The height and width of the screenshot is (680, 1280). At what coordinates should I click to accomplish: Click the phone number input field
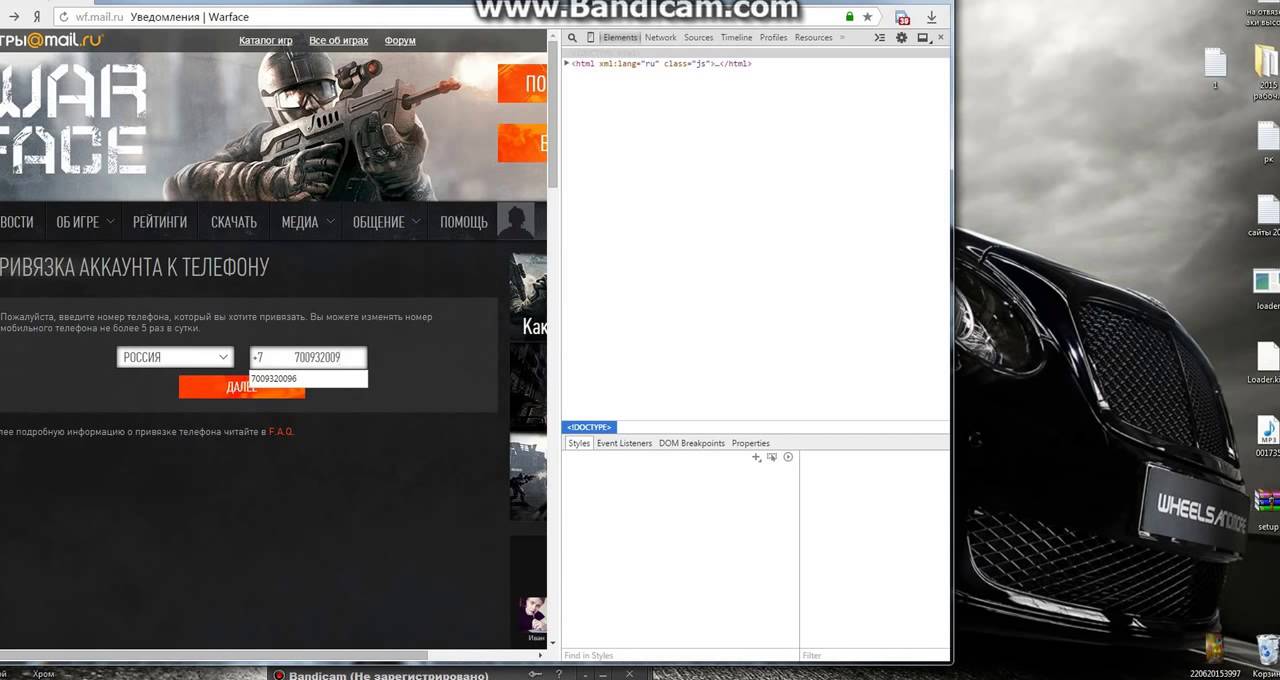click(x=308, y=357)
